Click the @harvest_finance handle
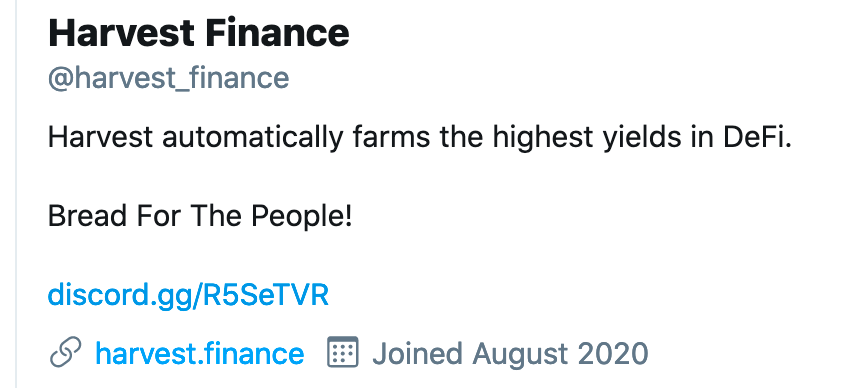Screen dimensions: 846x388 (168, 78)
